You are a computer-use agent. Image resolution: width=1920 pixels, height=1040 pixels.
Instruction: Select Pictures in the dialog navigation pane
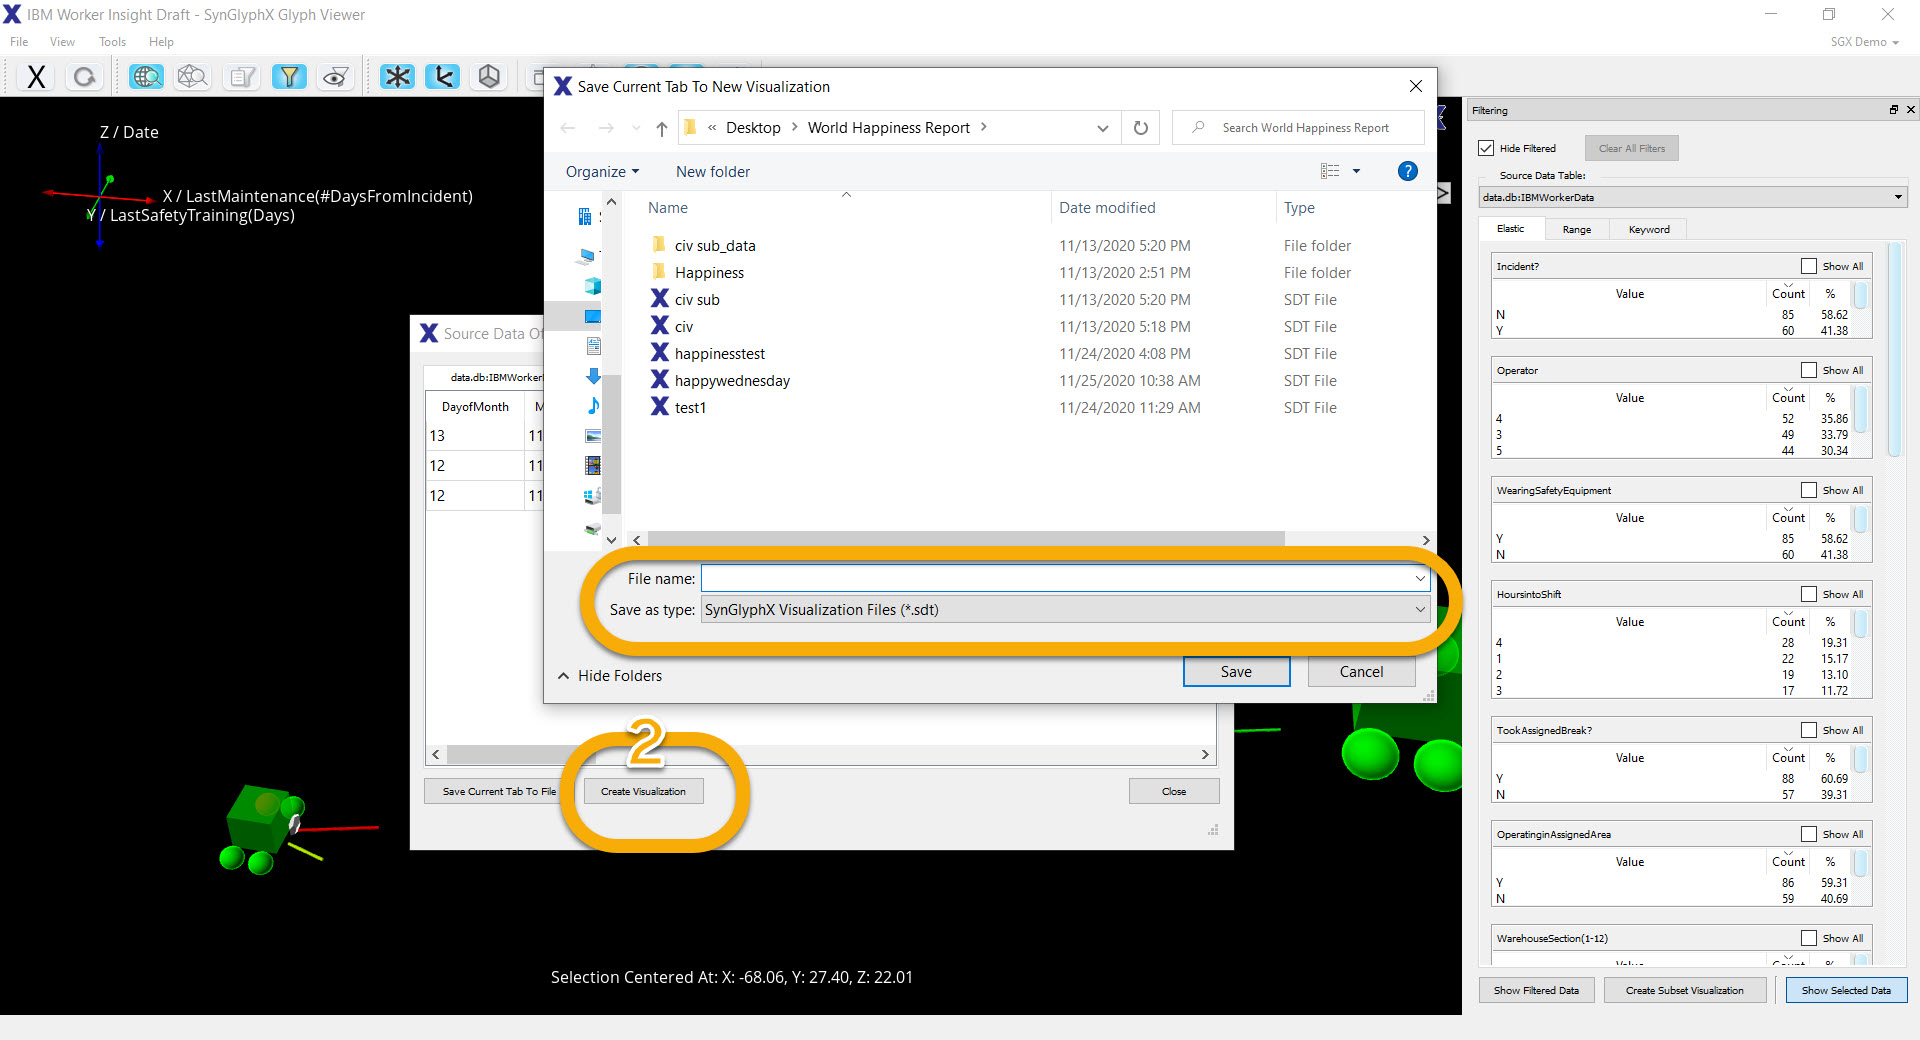593,436
